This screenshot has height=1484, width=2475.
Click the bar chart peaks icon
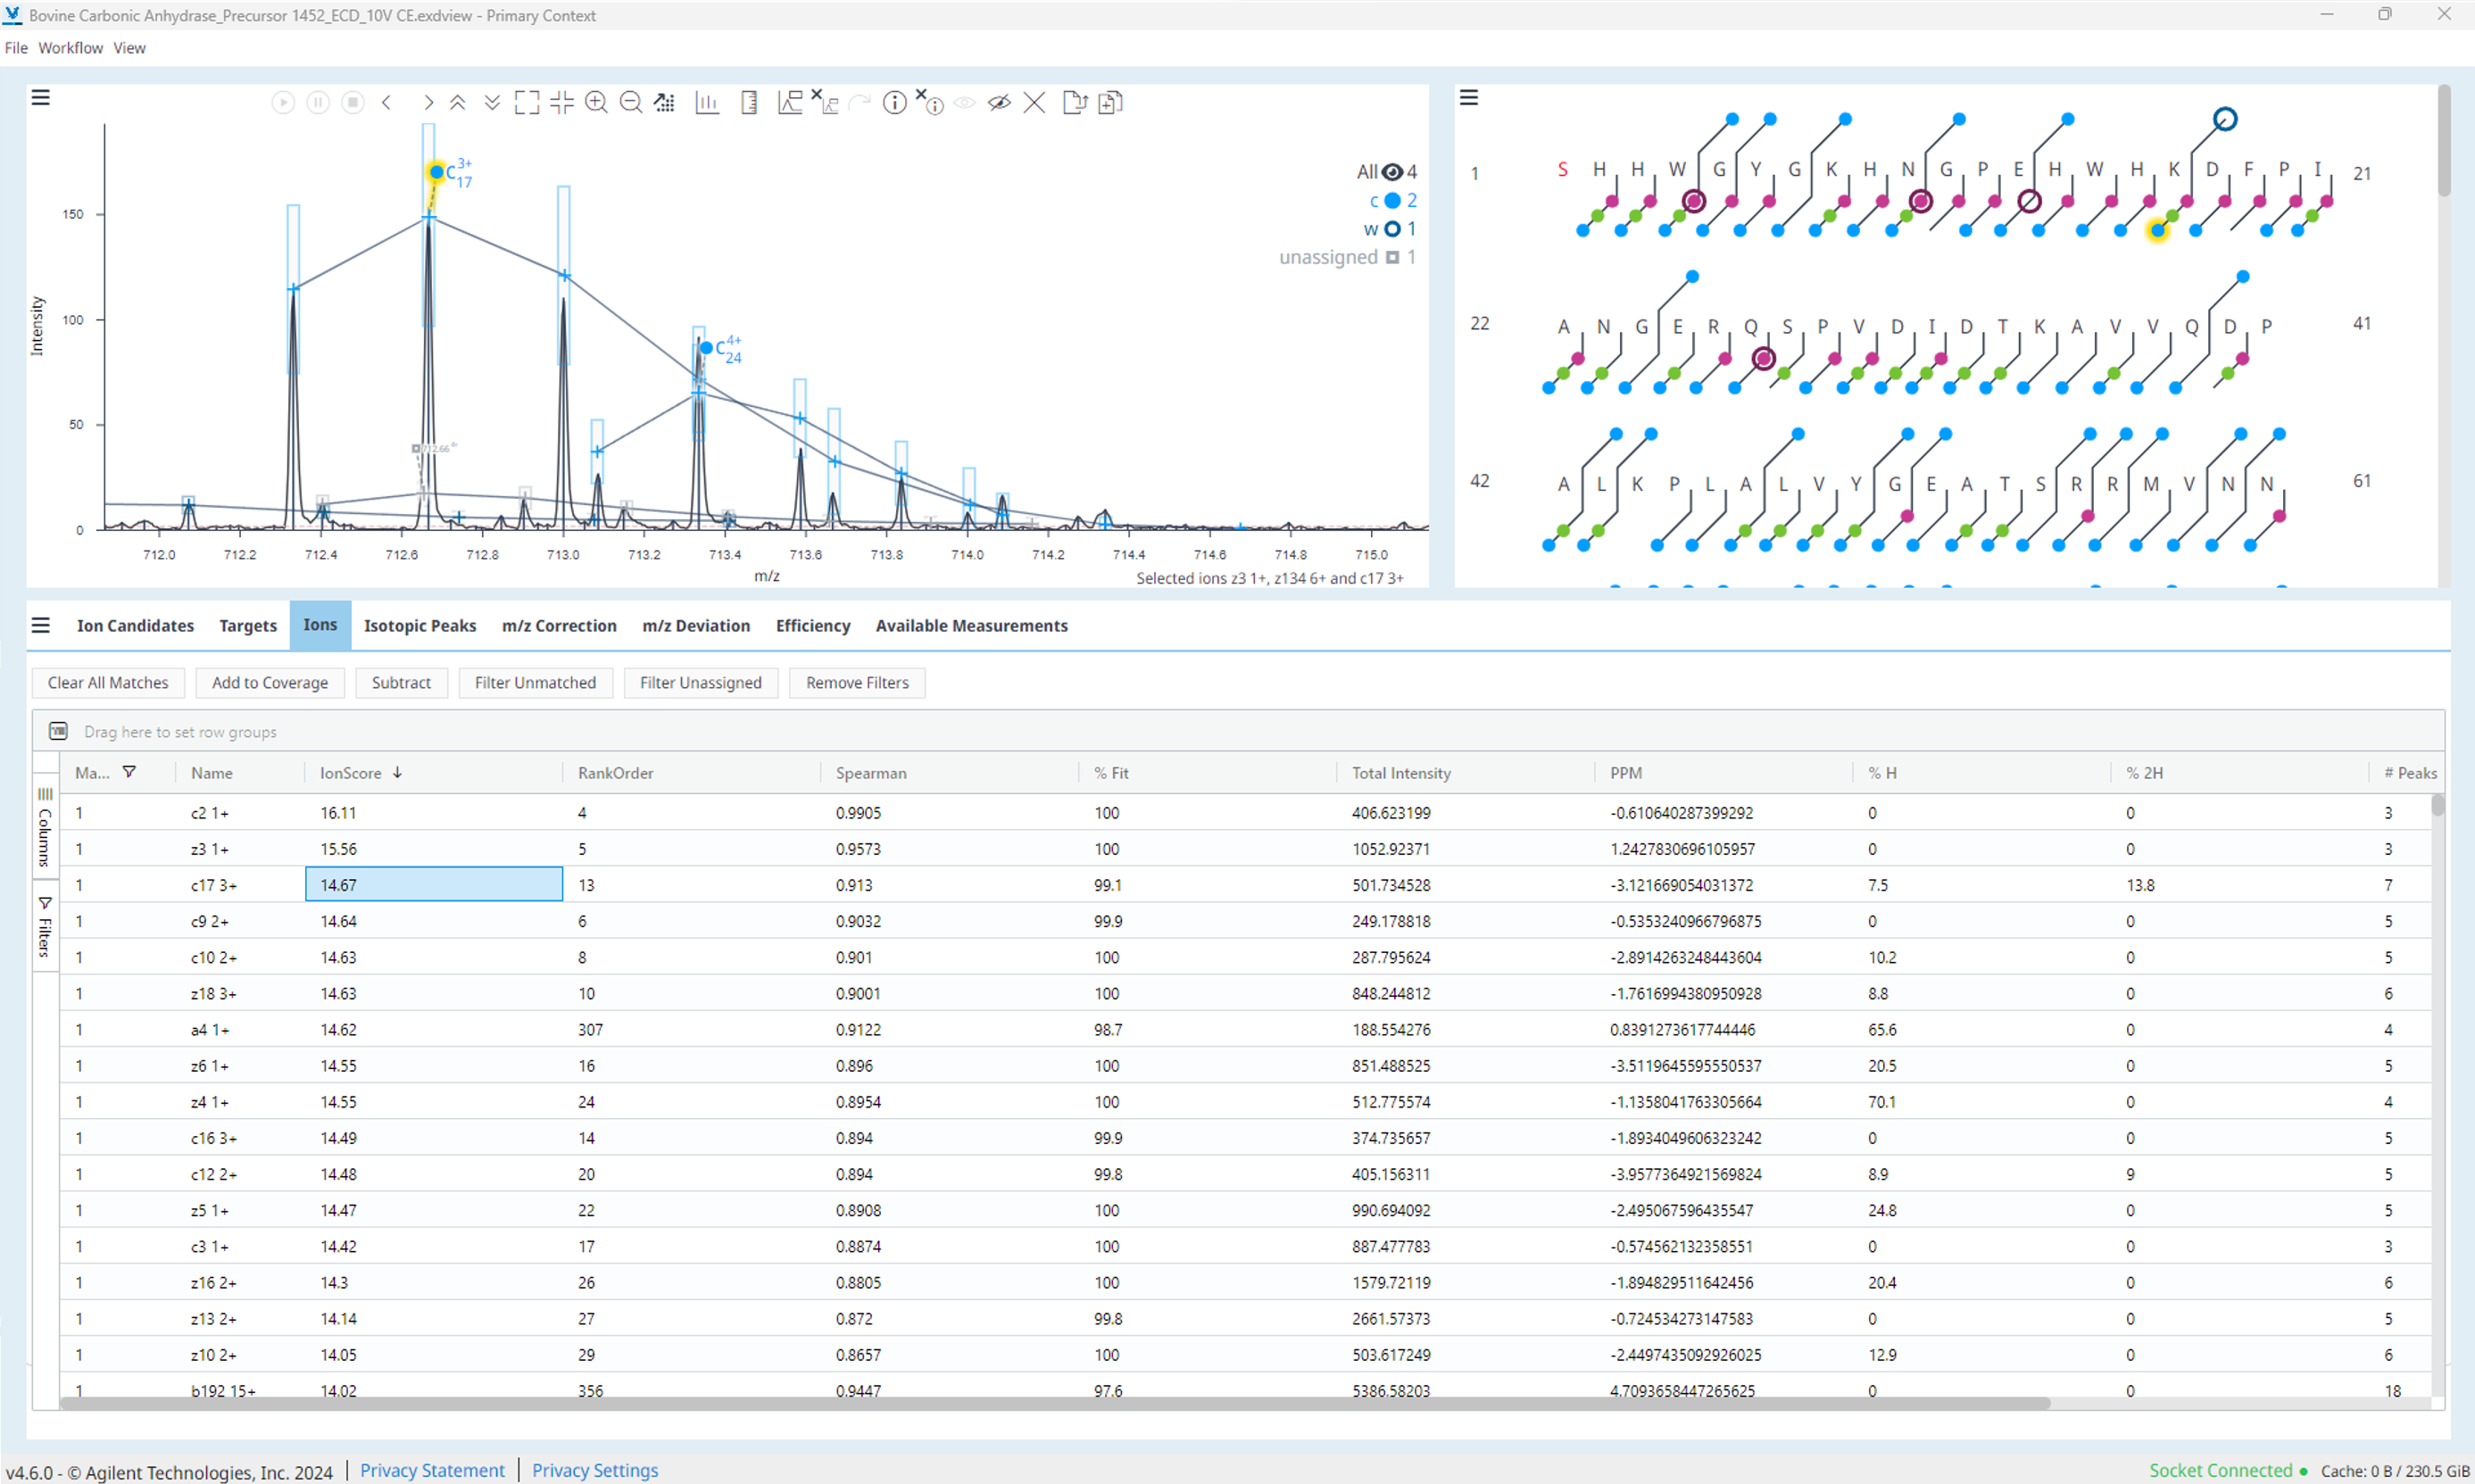pyautogui.click(x=707, y=102)
